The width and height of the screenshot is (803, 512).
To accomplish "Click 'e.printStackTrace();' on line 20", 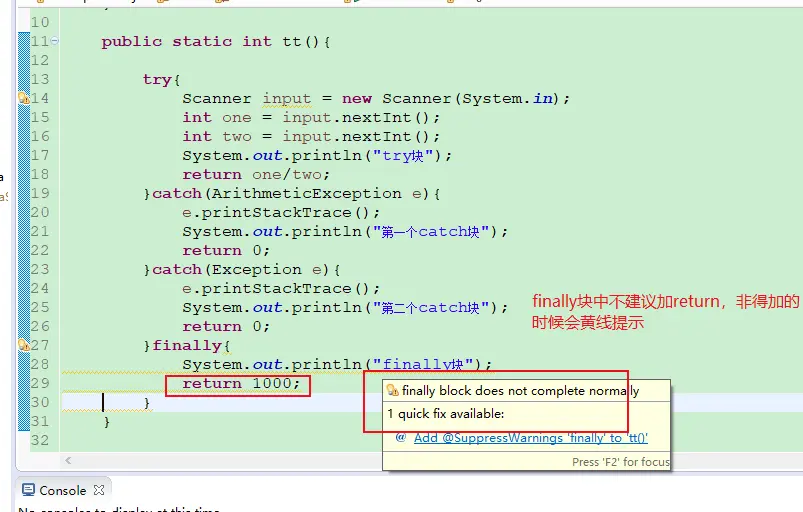I will [281, 212].
